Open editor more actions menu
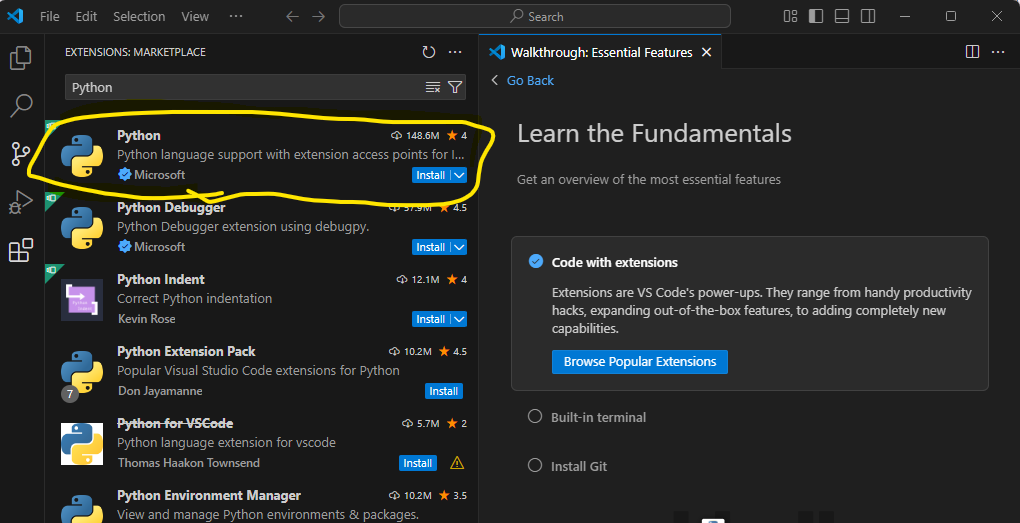This screenshot has width=1020, height=523. pyautogui.click(x=998, y=52)
